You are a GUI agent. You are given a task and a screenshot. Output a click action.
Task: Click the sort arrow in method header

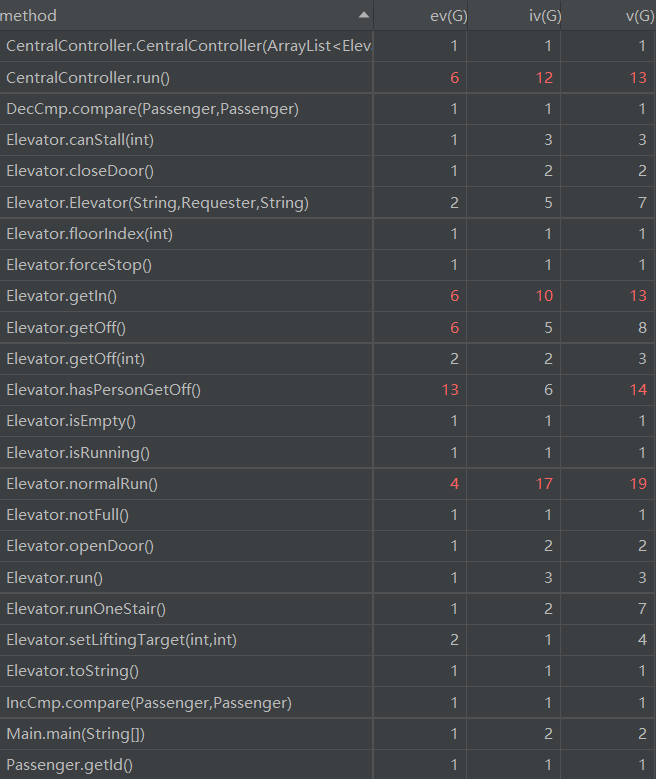(364, 15)
